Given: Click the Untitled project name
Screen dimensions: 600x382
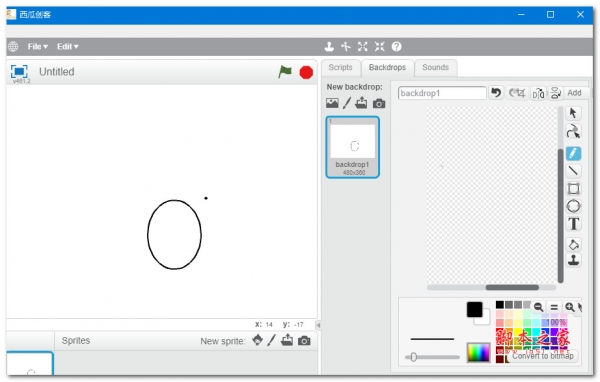Looking at the screenshot, I should [57, 72].
